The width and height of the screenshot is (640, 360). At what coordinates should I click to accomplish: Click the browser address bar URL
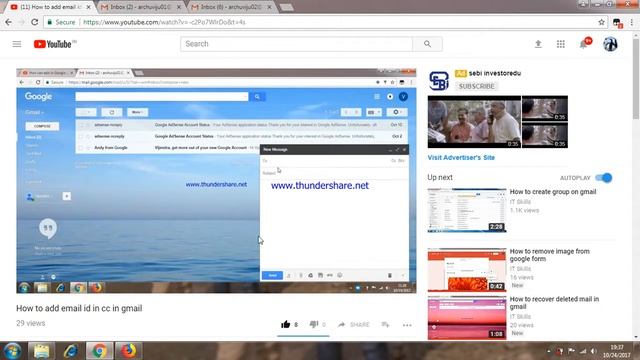[164, 22]
